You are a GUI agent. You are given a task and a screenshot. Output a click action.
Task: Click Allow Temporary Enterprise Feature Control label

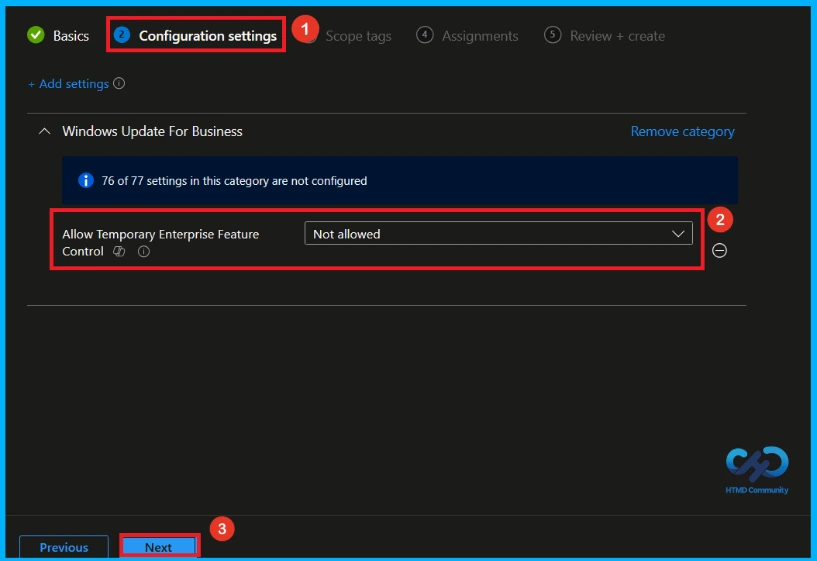(160, 243)
